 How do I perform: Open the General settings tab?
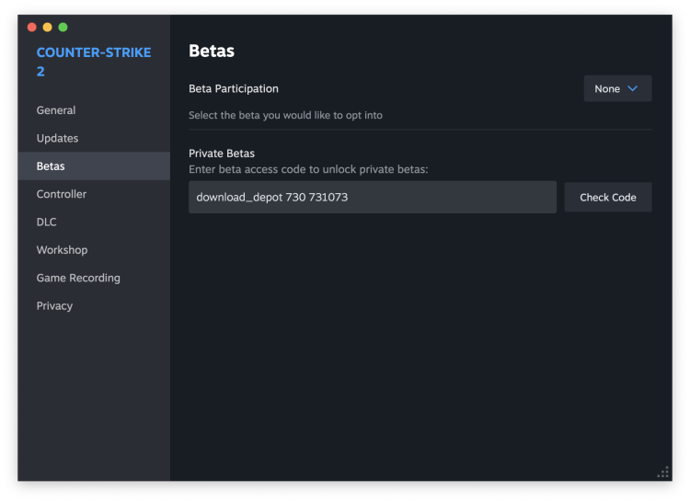(56, 110)
